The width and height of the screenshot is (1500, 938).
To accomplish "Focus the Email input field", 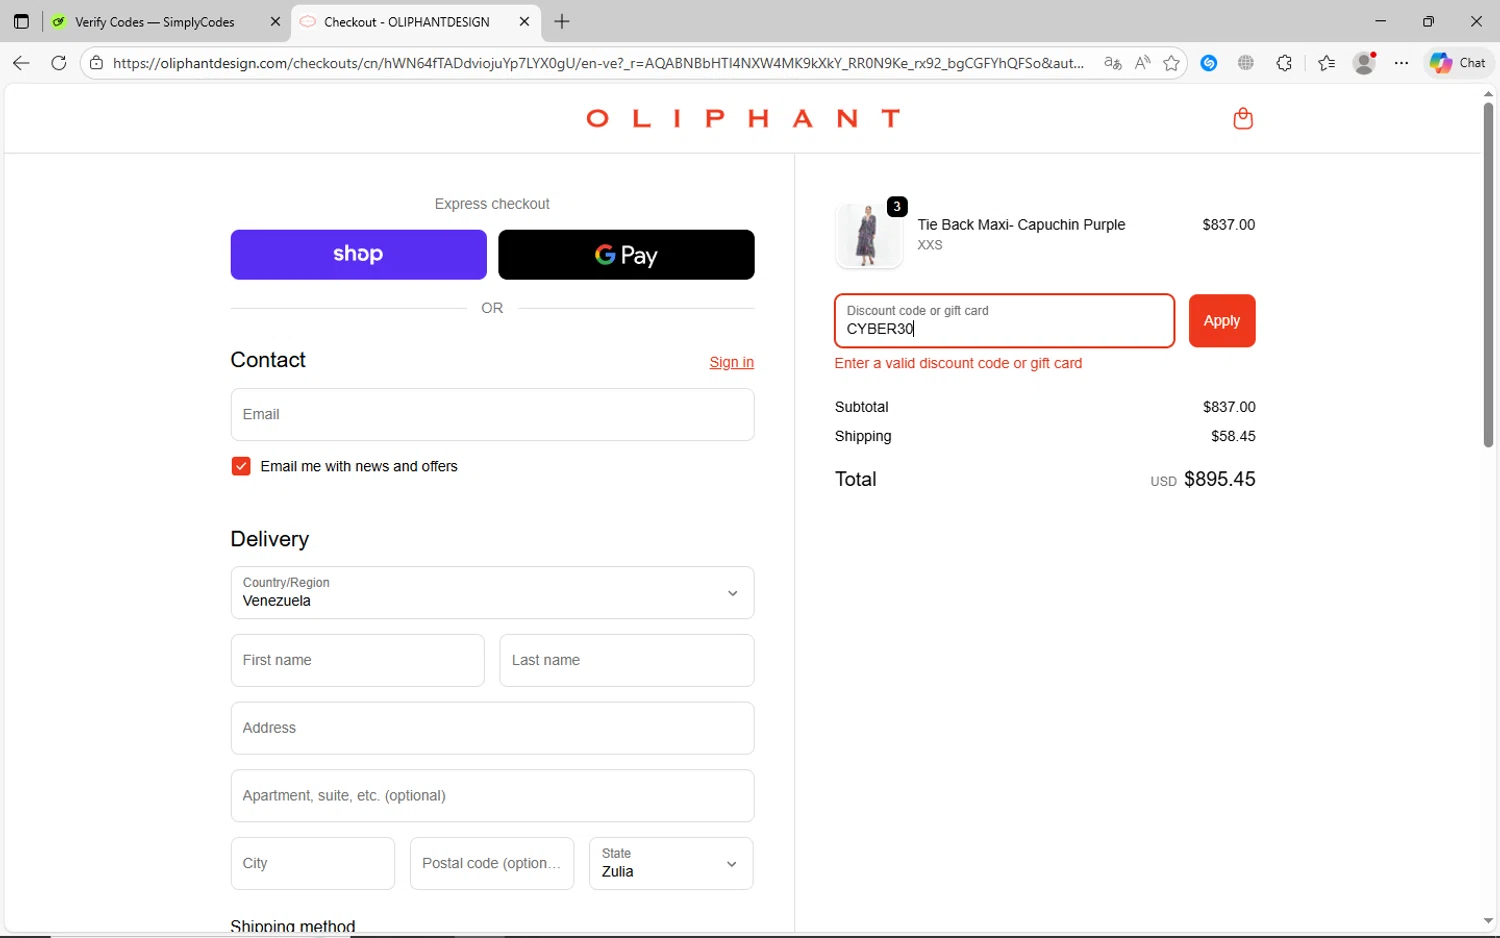I will pyautogui.click(x=492, y=414).
